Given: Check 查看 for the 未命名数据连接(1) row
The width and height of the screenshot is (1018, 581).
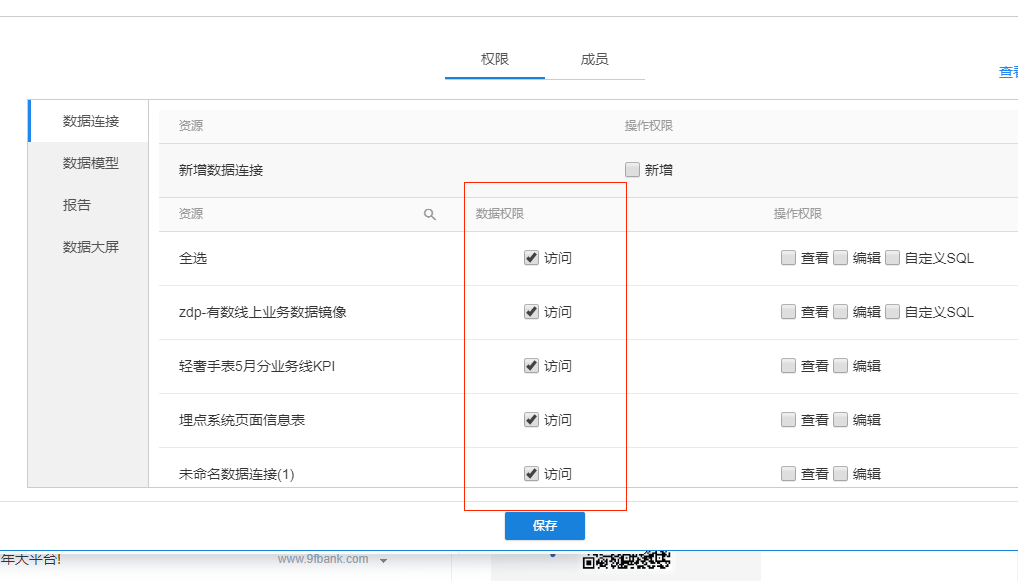Looking at the screenshot, I should (789, 474).
